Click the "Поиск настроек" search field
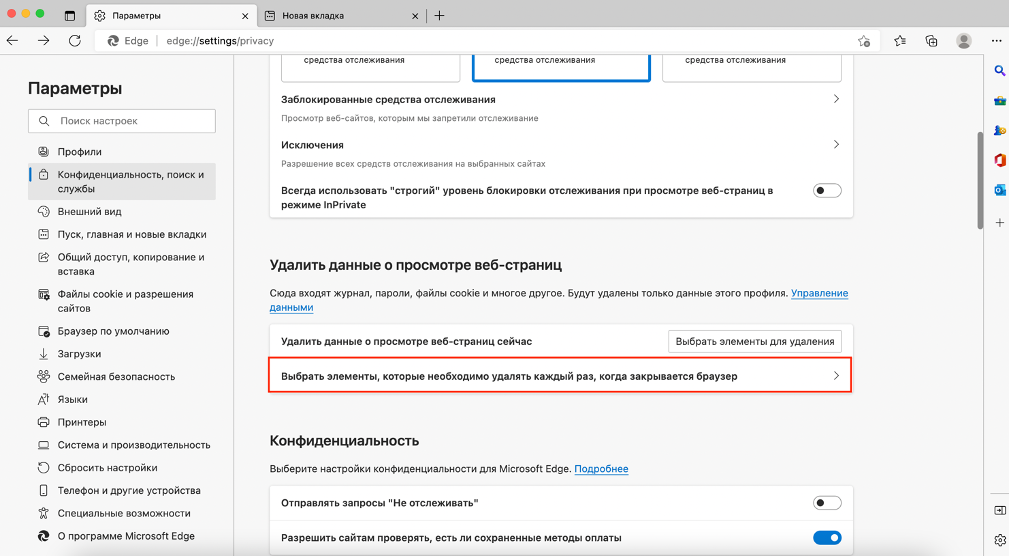Viewport: 1010px width, 556px height. [x=122, y=121]
